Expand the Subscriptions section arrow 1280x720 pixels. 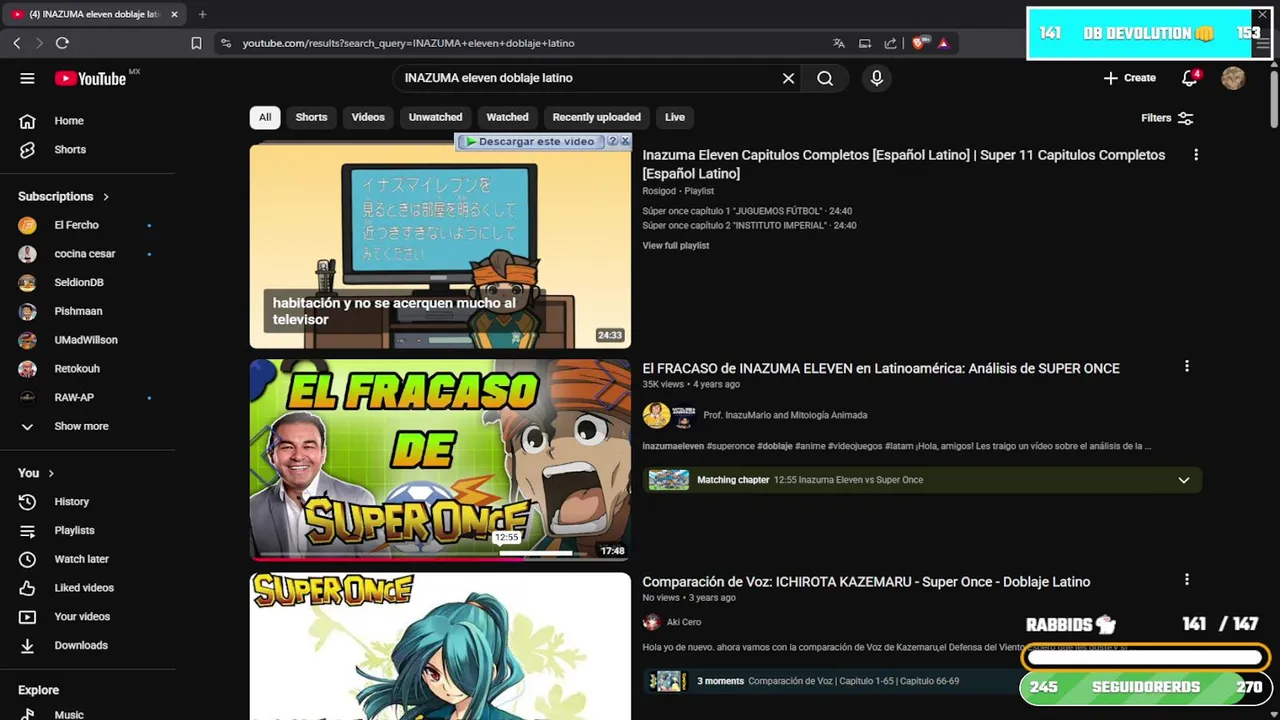[x=106, y=197]
